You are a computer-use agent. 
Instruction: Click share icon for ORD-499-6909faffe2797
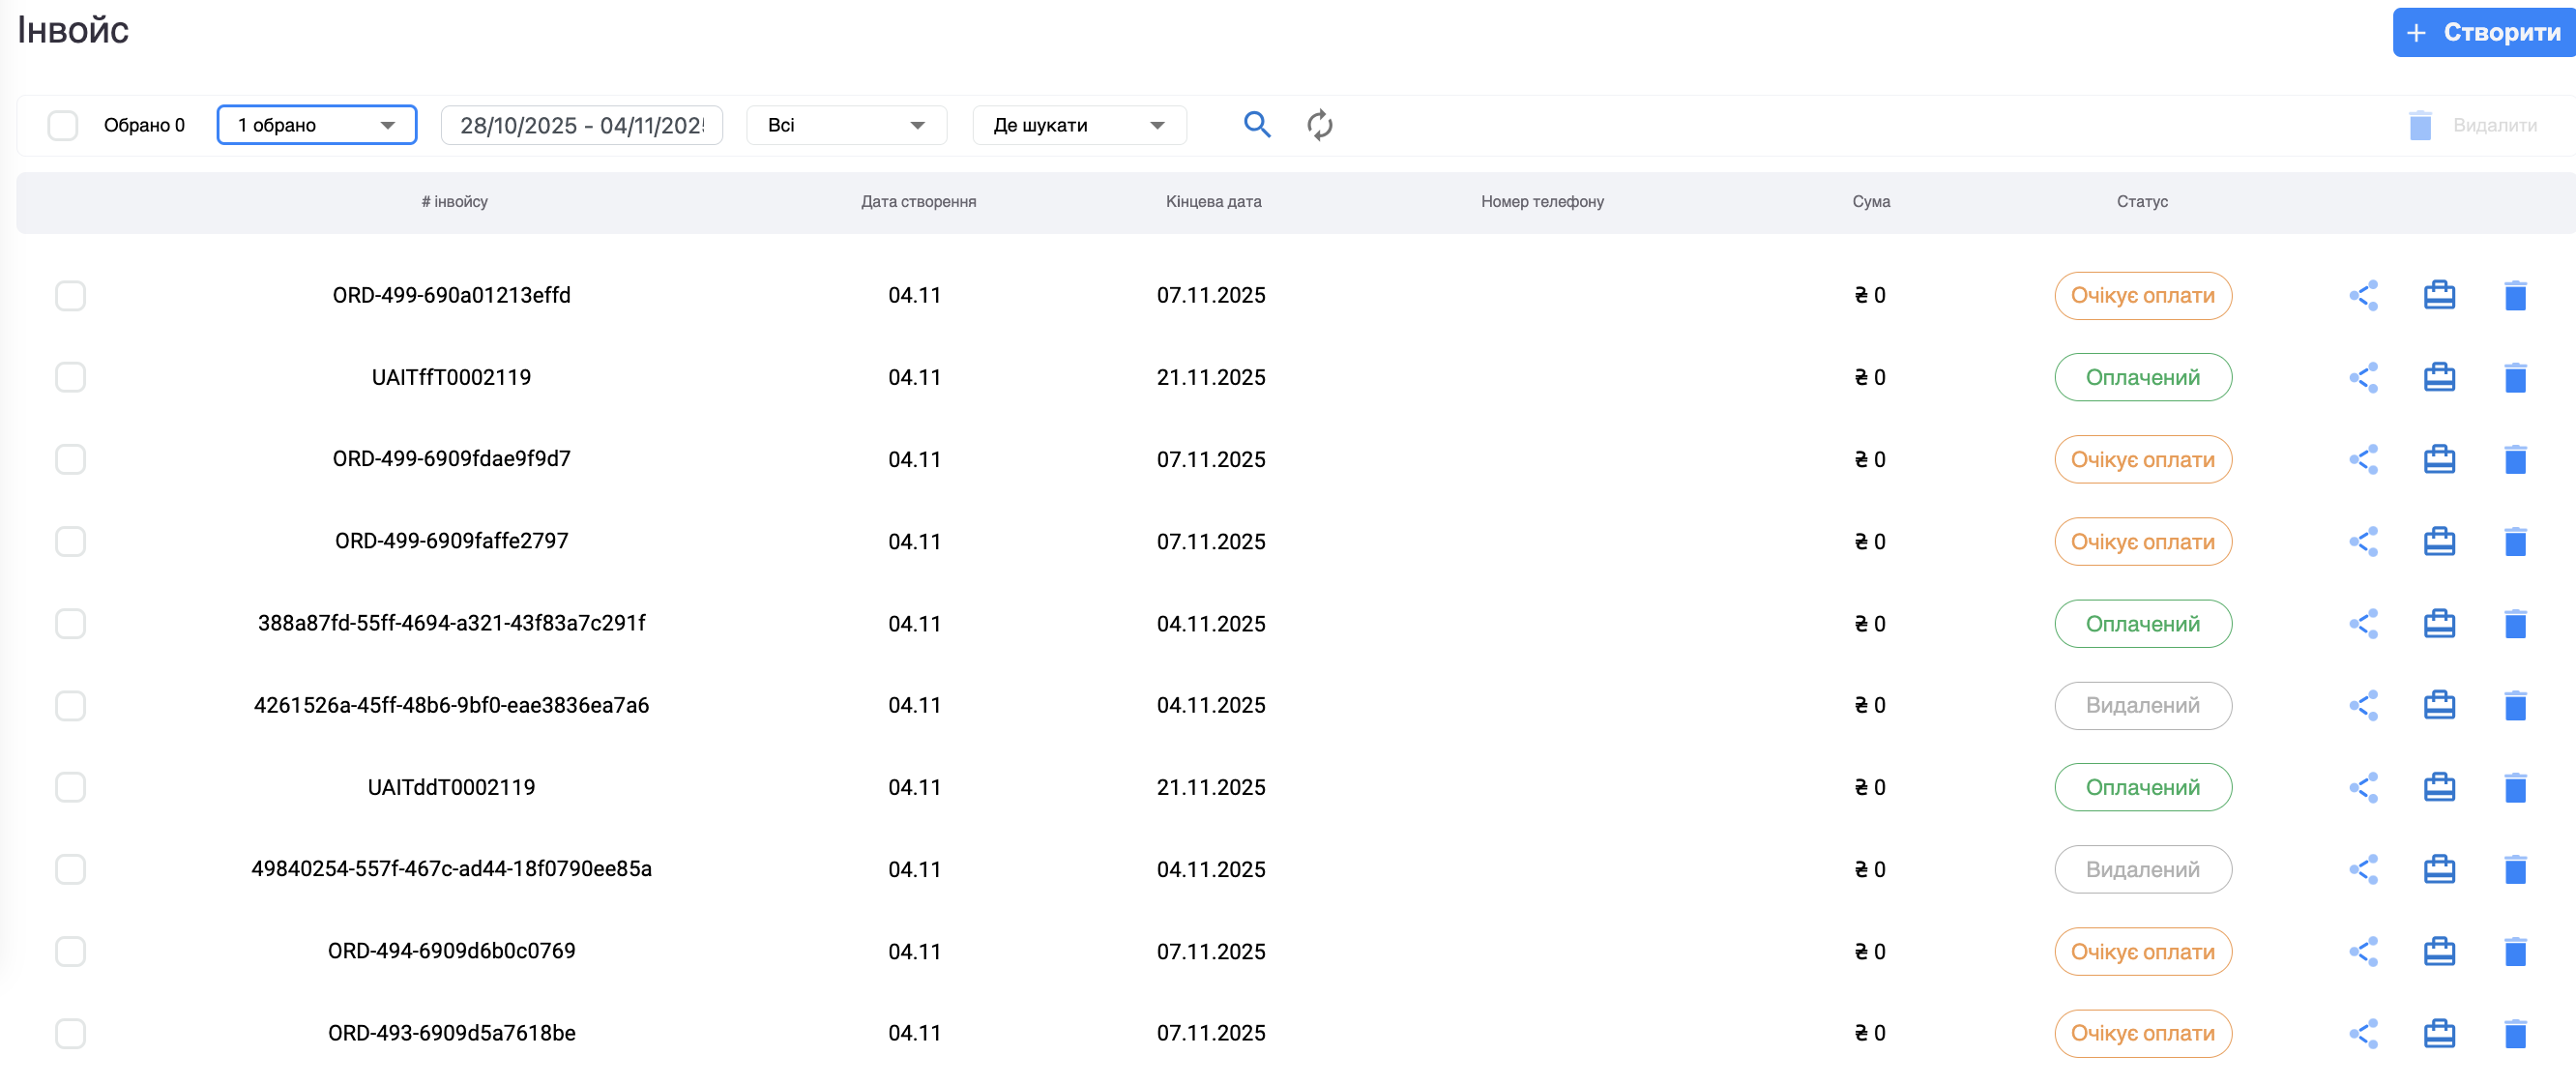[2362, 542]
